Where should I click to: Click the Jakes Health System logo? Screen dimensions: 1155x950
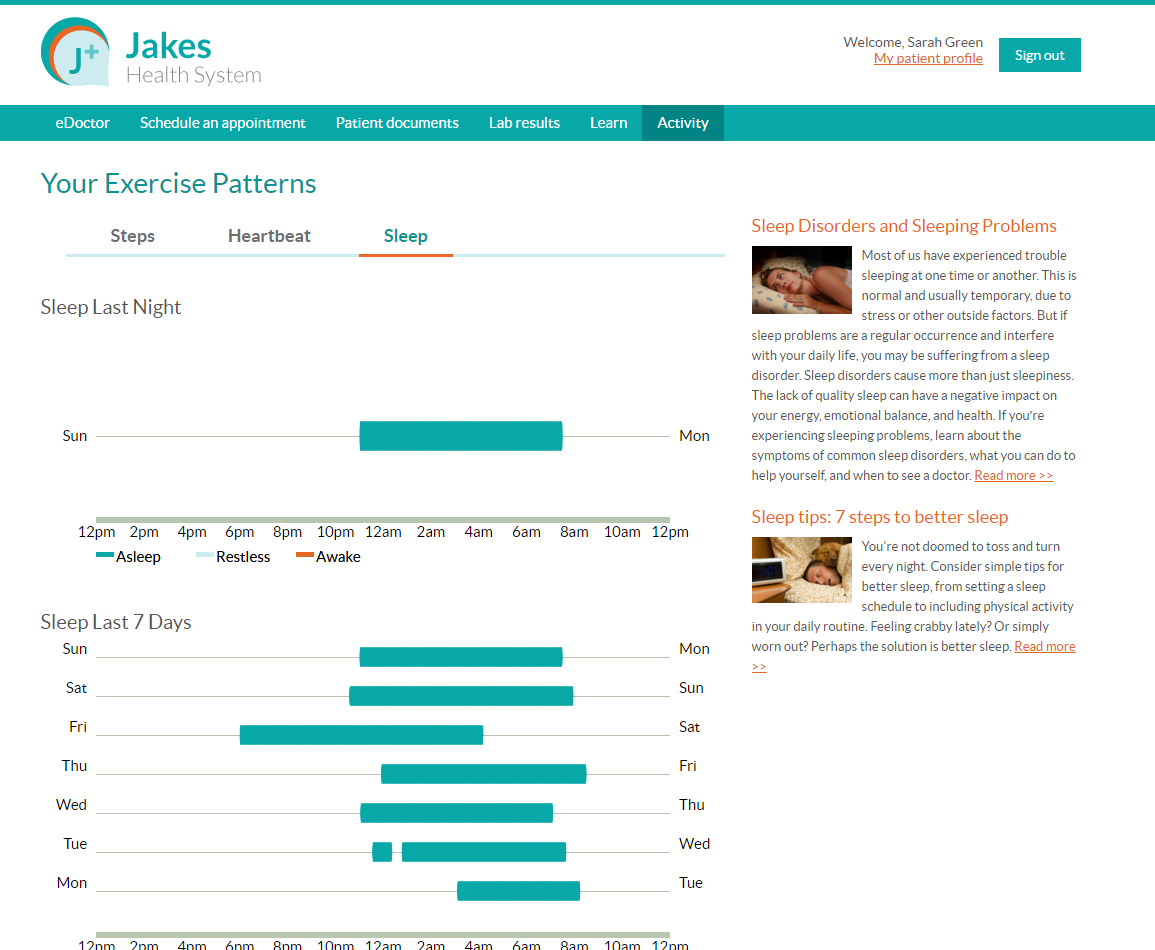(x=151, y=52)
